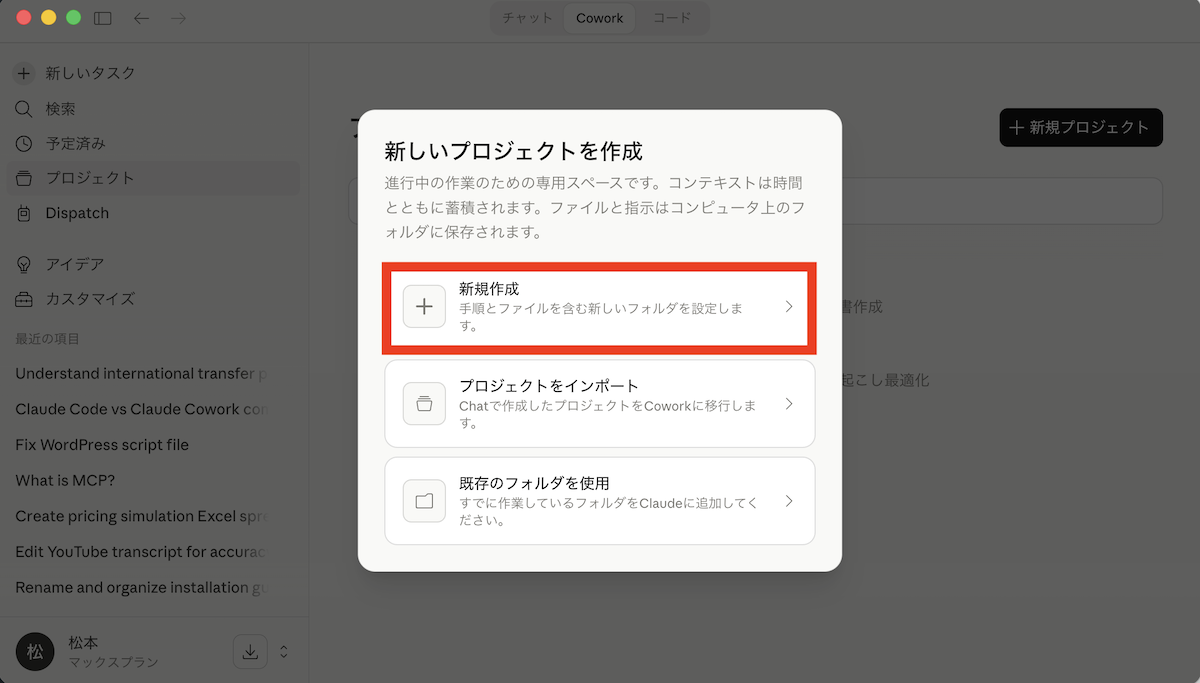The image size is (1200, 683).
Task: Click the 松 profile avatar
Action: 35,651
